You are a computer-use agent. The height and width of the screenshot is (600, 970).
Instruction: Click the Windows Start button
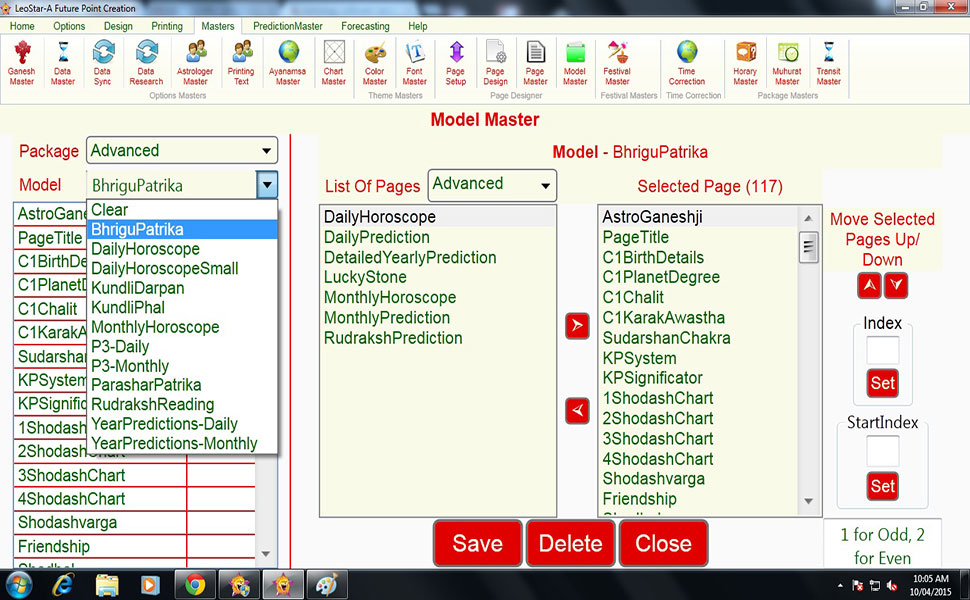pyautogui.click(x=19, y=585)
